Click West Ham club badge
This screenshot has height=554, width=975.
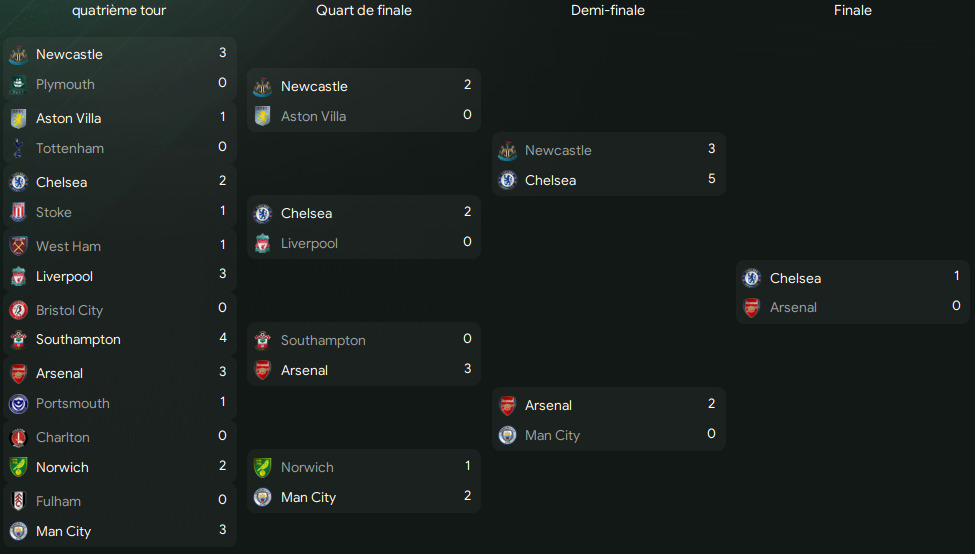pos(18,246)
